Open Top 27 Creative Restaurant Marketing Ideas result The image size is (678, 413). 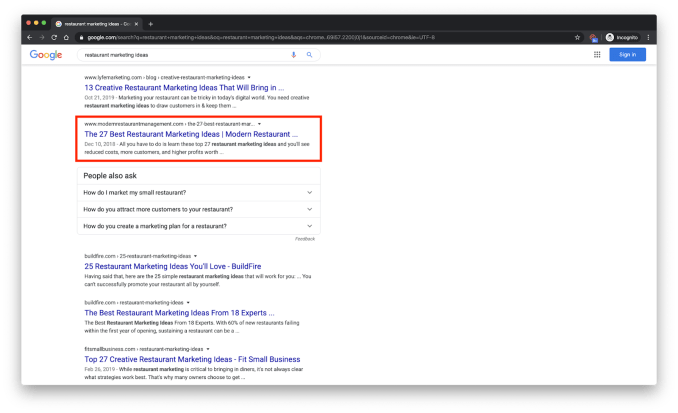(192, 359)
